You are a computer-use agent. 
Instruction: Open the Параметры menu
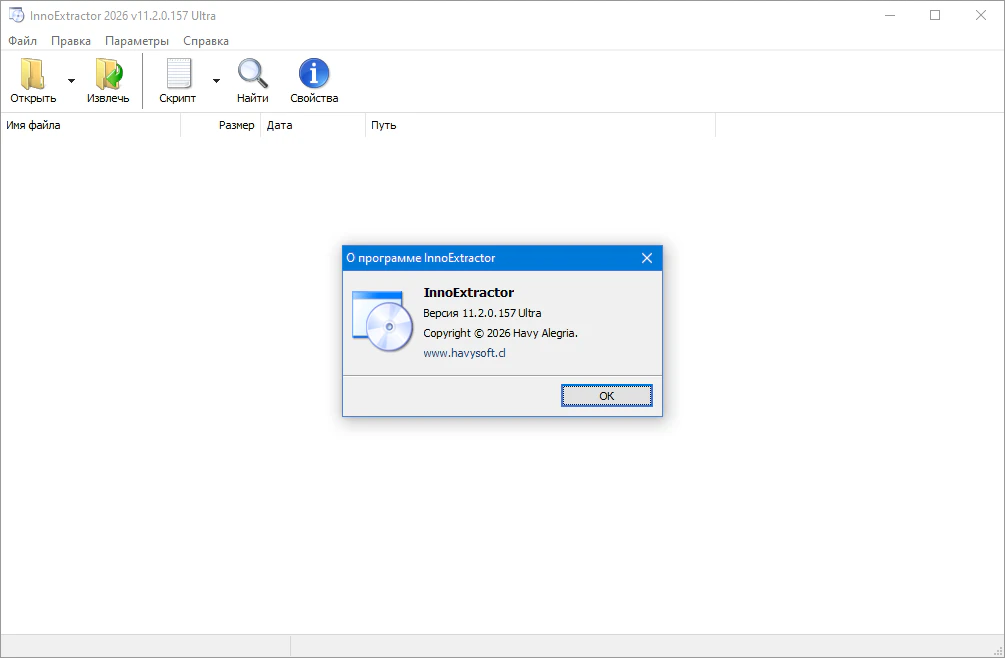(137, 41)
